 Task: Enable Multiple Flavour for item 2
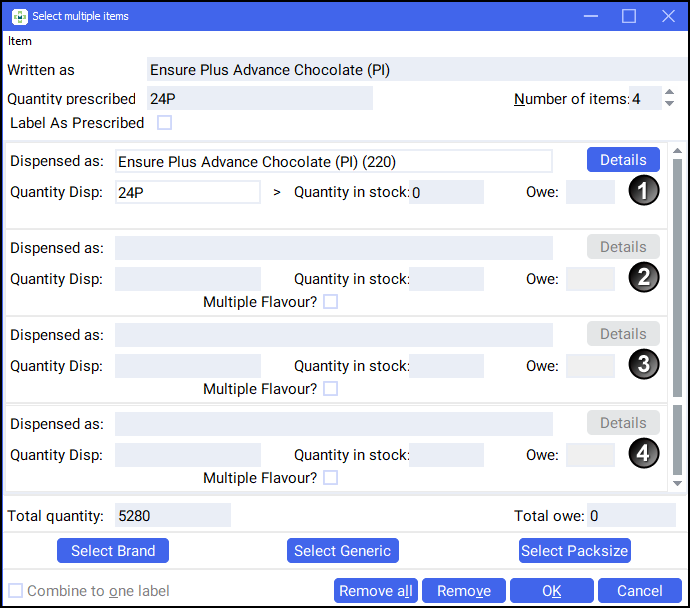click(330, 301)
